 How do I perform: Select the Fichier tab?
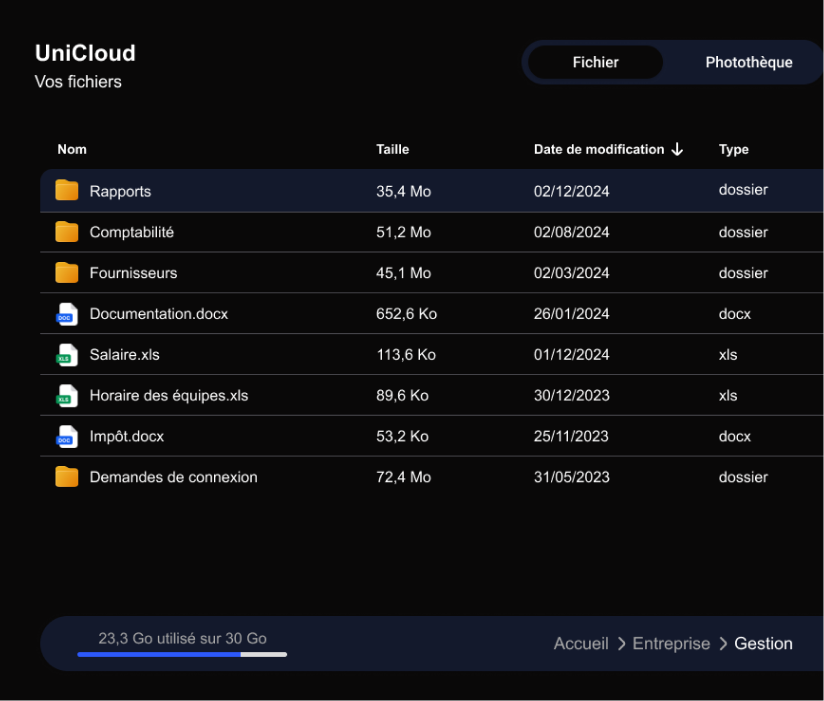[594, 62]
